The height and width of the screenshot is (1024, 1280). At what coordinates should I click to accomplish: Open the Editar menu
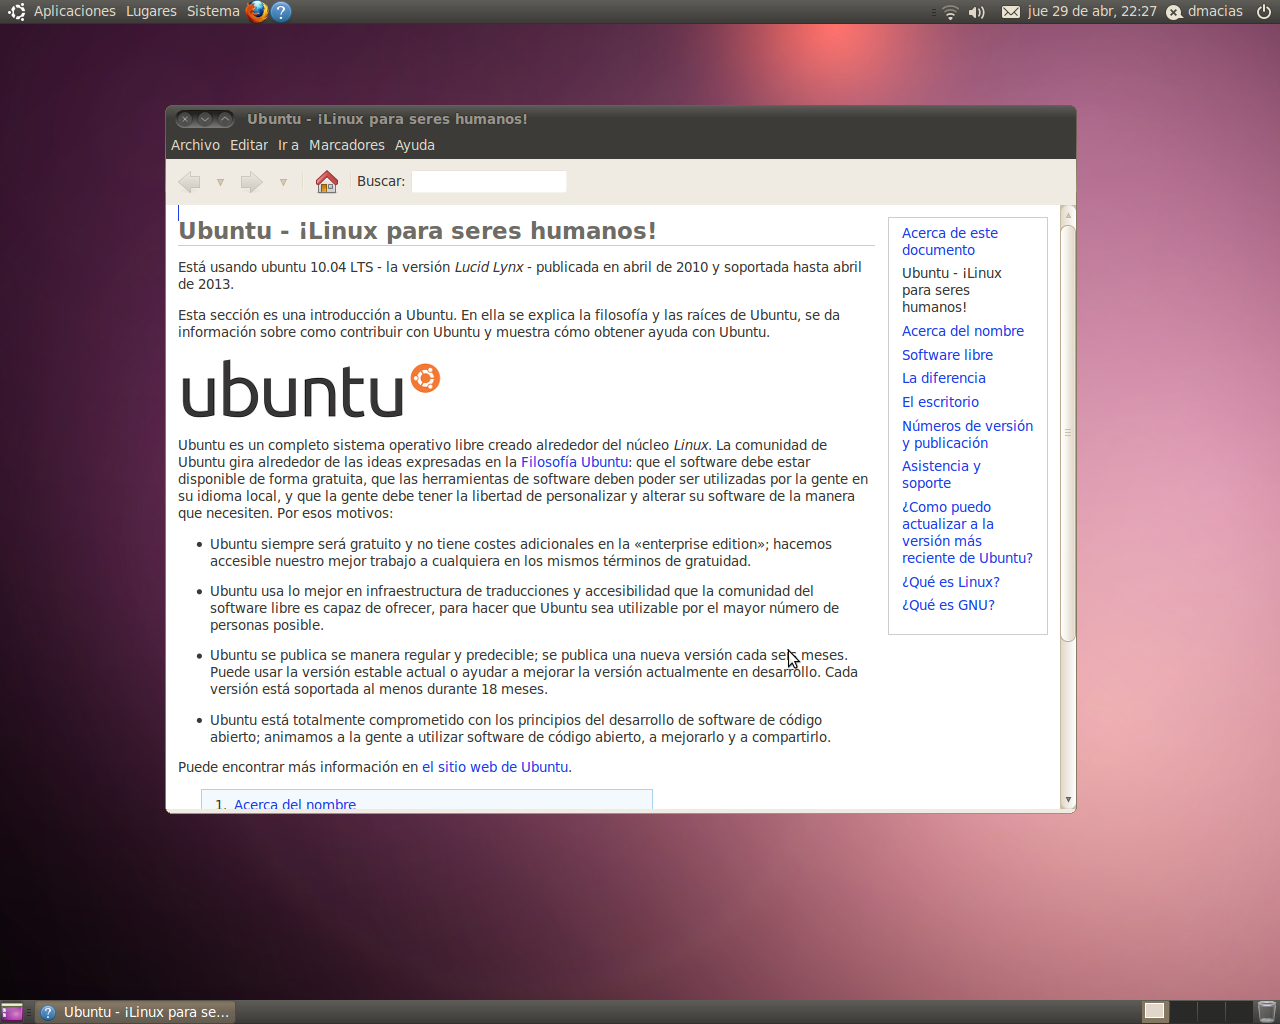[249, 145]
